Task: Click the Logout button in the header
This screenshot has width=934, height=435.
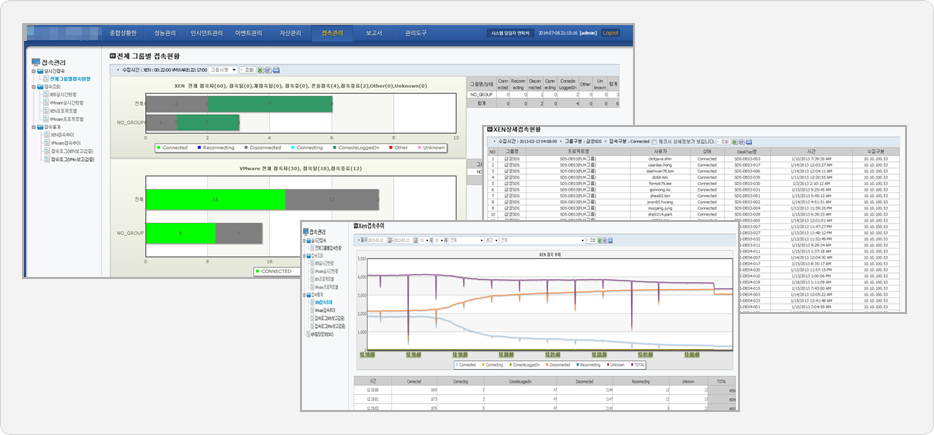Action: 610,33
